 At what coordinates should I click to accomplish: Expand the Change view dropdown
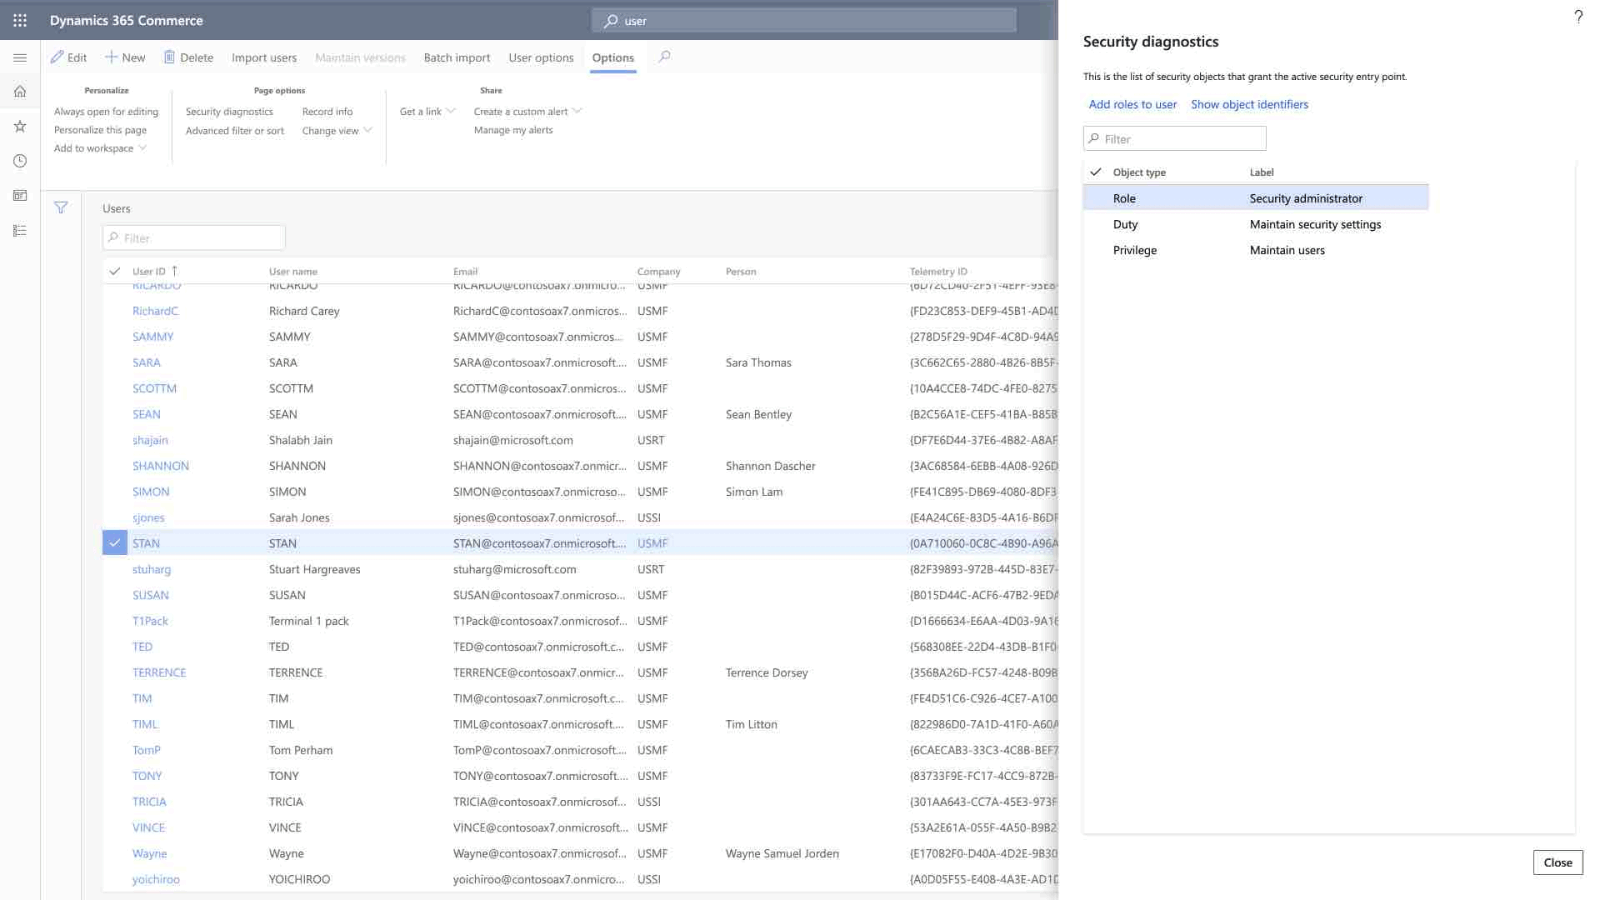point(337,131)
